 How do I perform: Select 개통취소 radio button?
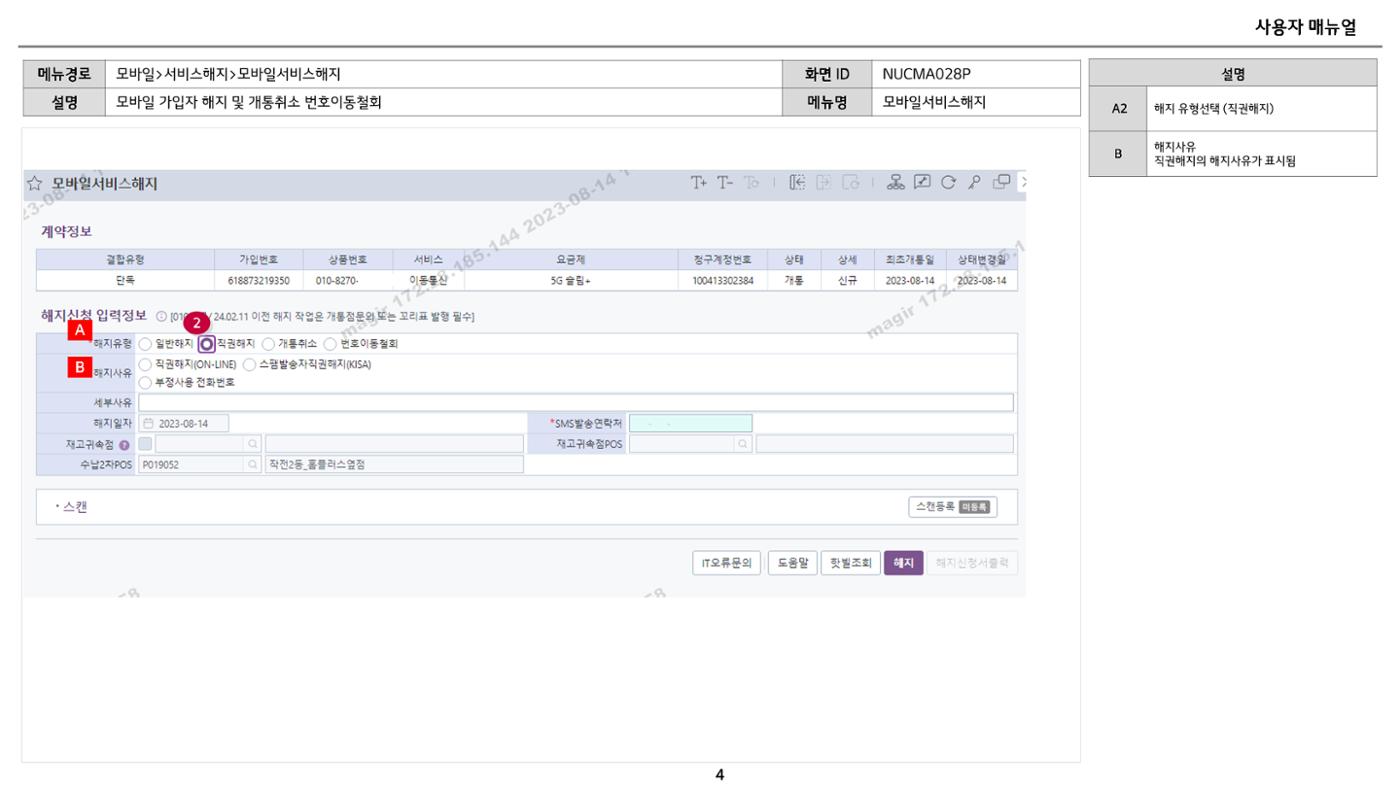point(268,344)
